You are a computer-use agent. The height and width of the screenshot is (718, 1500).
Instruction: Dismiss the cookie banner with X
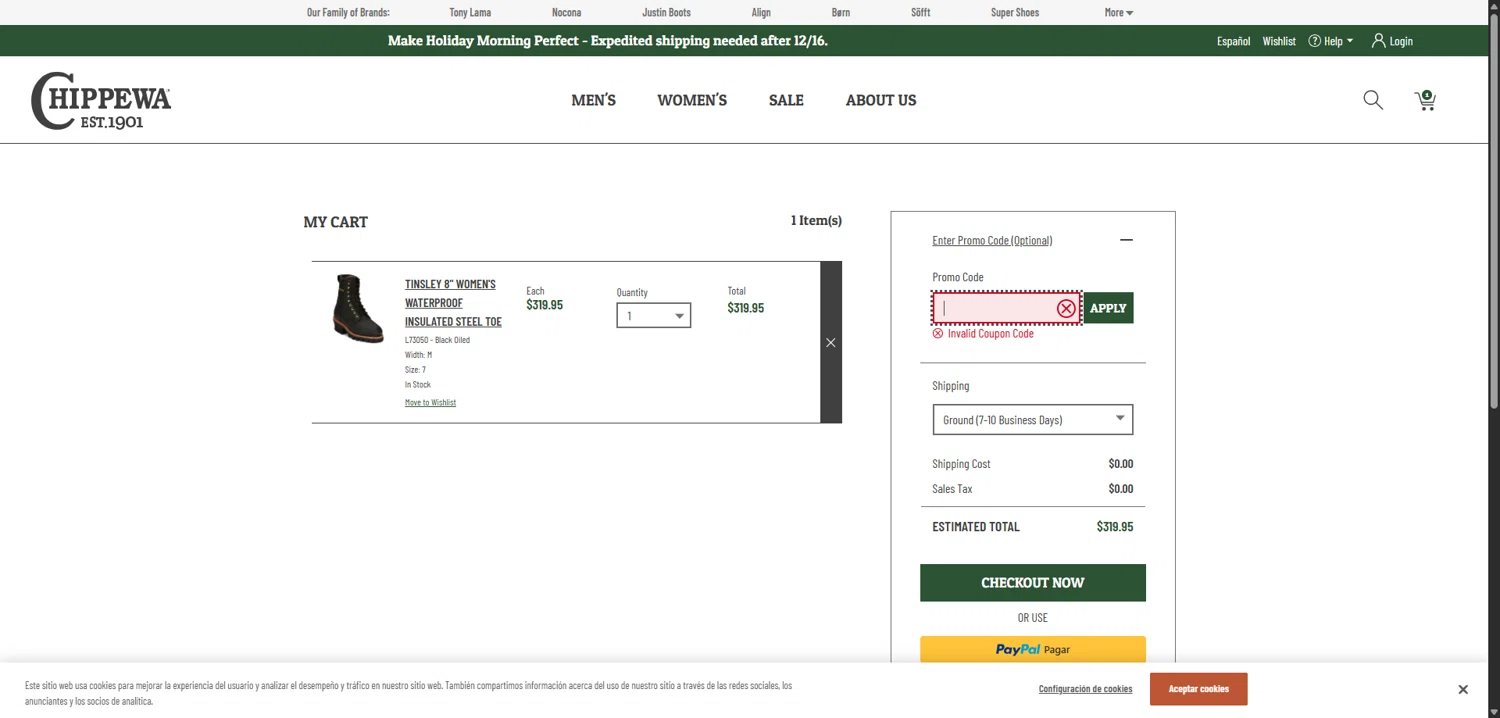[x=1463, y=689]
